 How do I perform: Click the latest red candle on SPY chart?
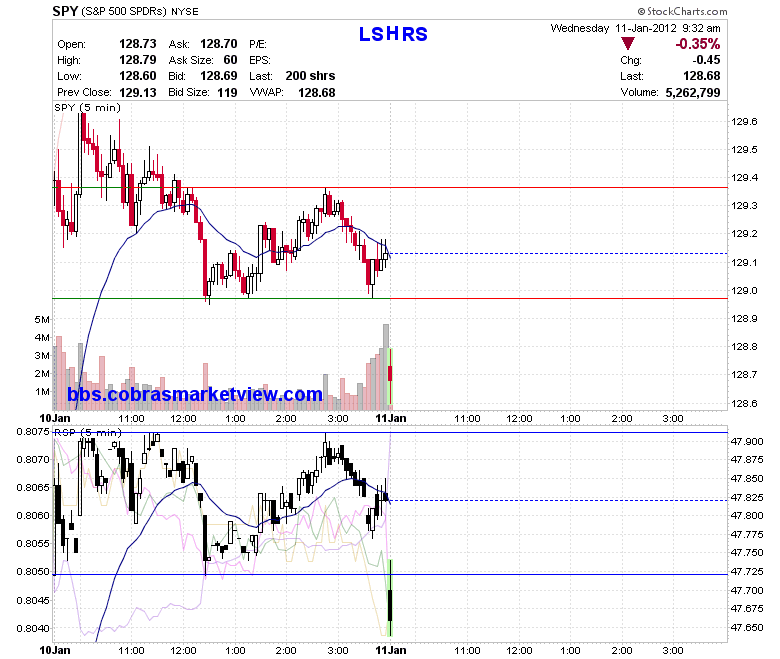click(390, 374)
